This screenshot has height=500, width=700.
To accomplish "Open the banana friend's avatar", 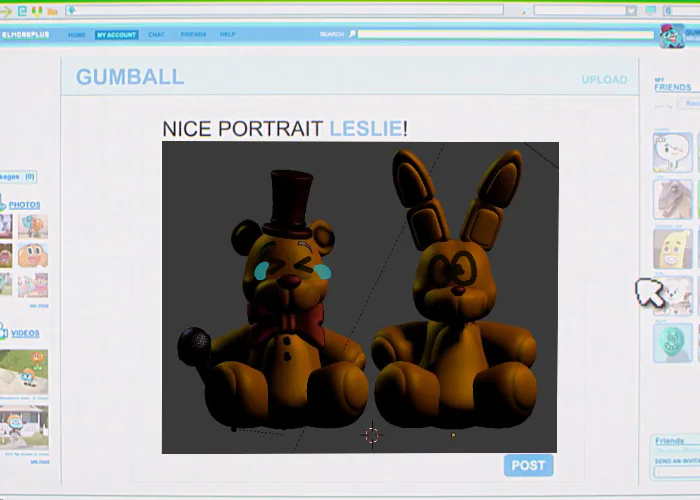I will coord(673,249).
